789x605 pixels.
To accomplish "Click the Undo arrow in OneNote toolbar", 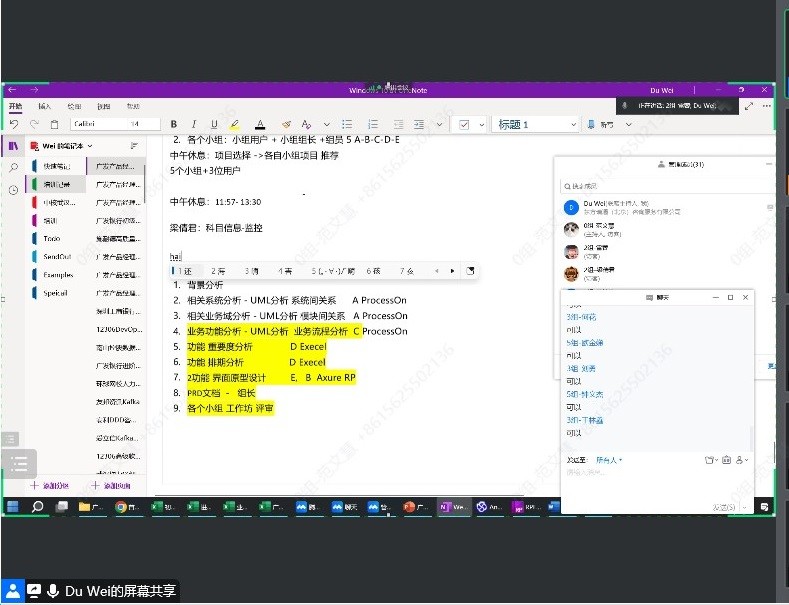I will [14, 124].
